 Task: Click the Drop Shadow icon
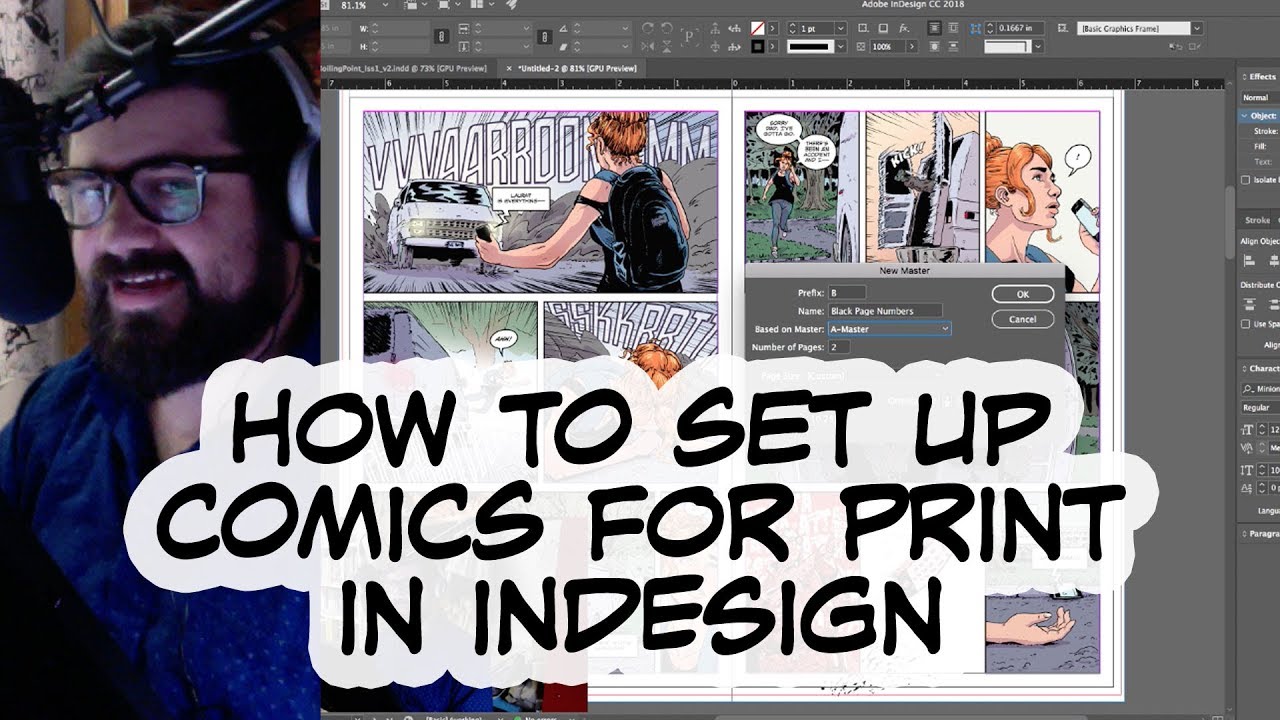pyautogui.click(x=883, y=28)
